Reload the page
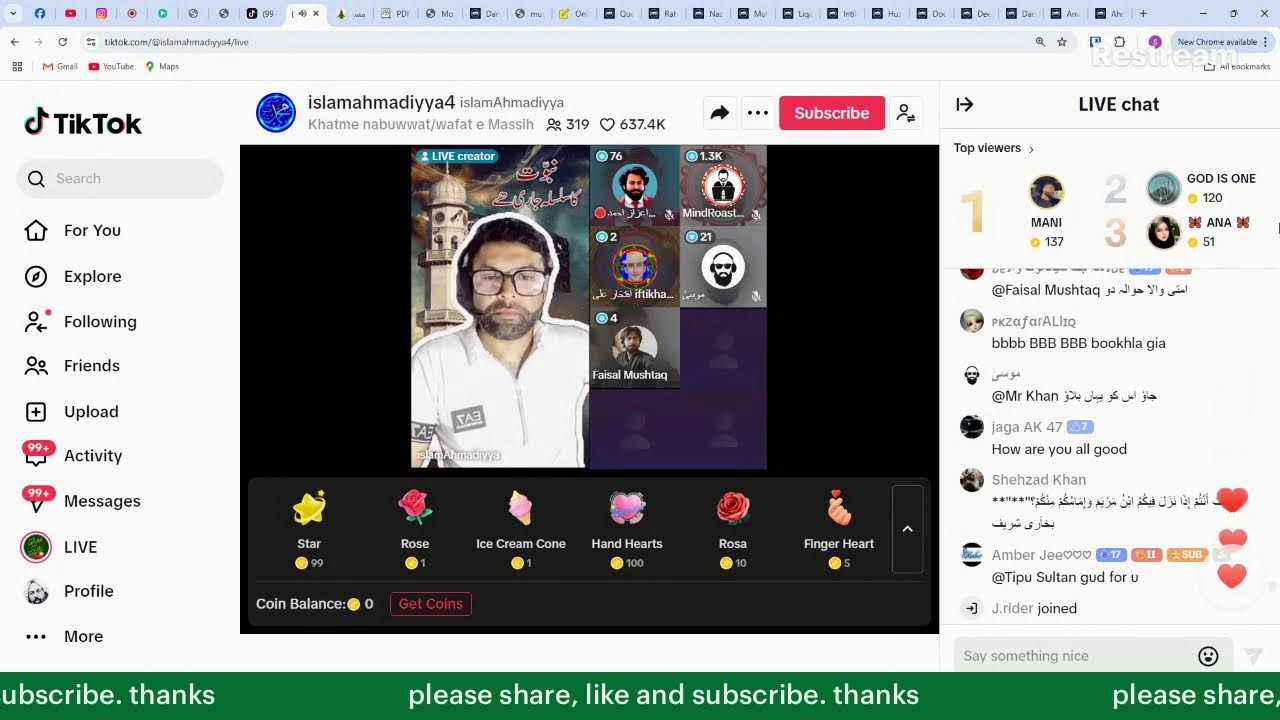 62,42
